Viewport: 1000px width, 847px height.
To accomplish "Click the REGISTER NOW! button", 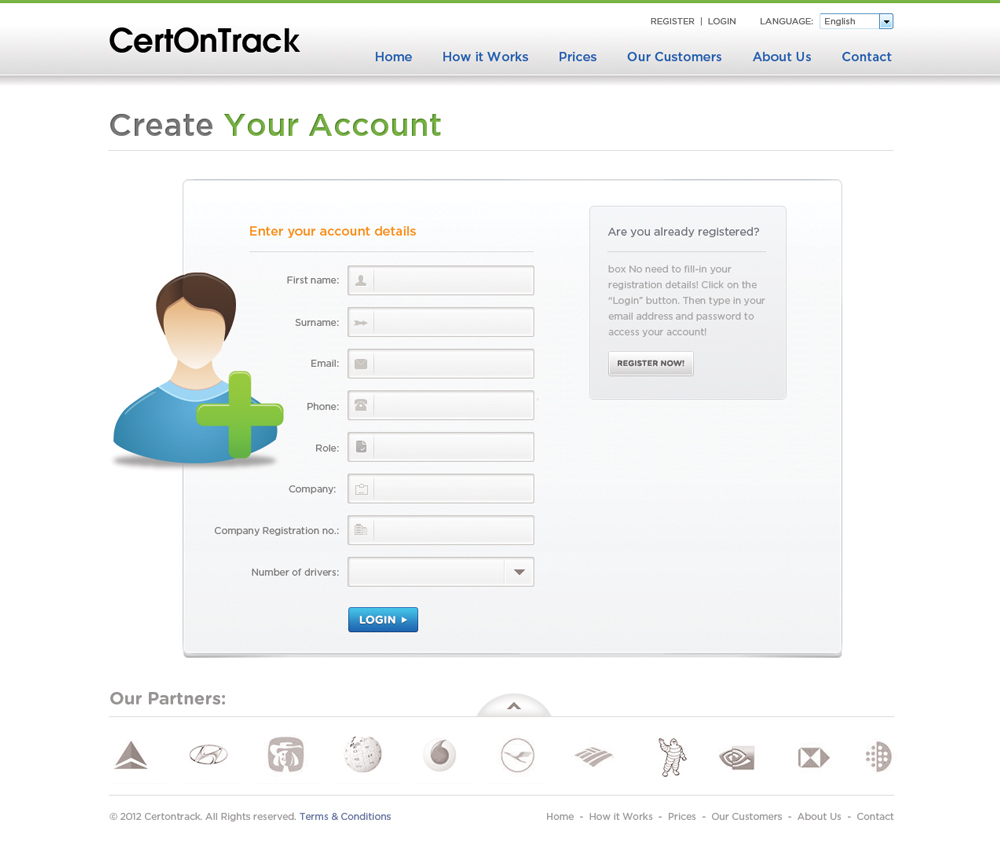I will (651, 364).
